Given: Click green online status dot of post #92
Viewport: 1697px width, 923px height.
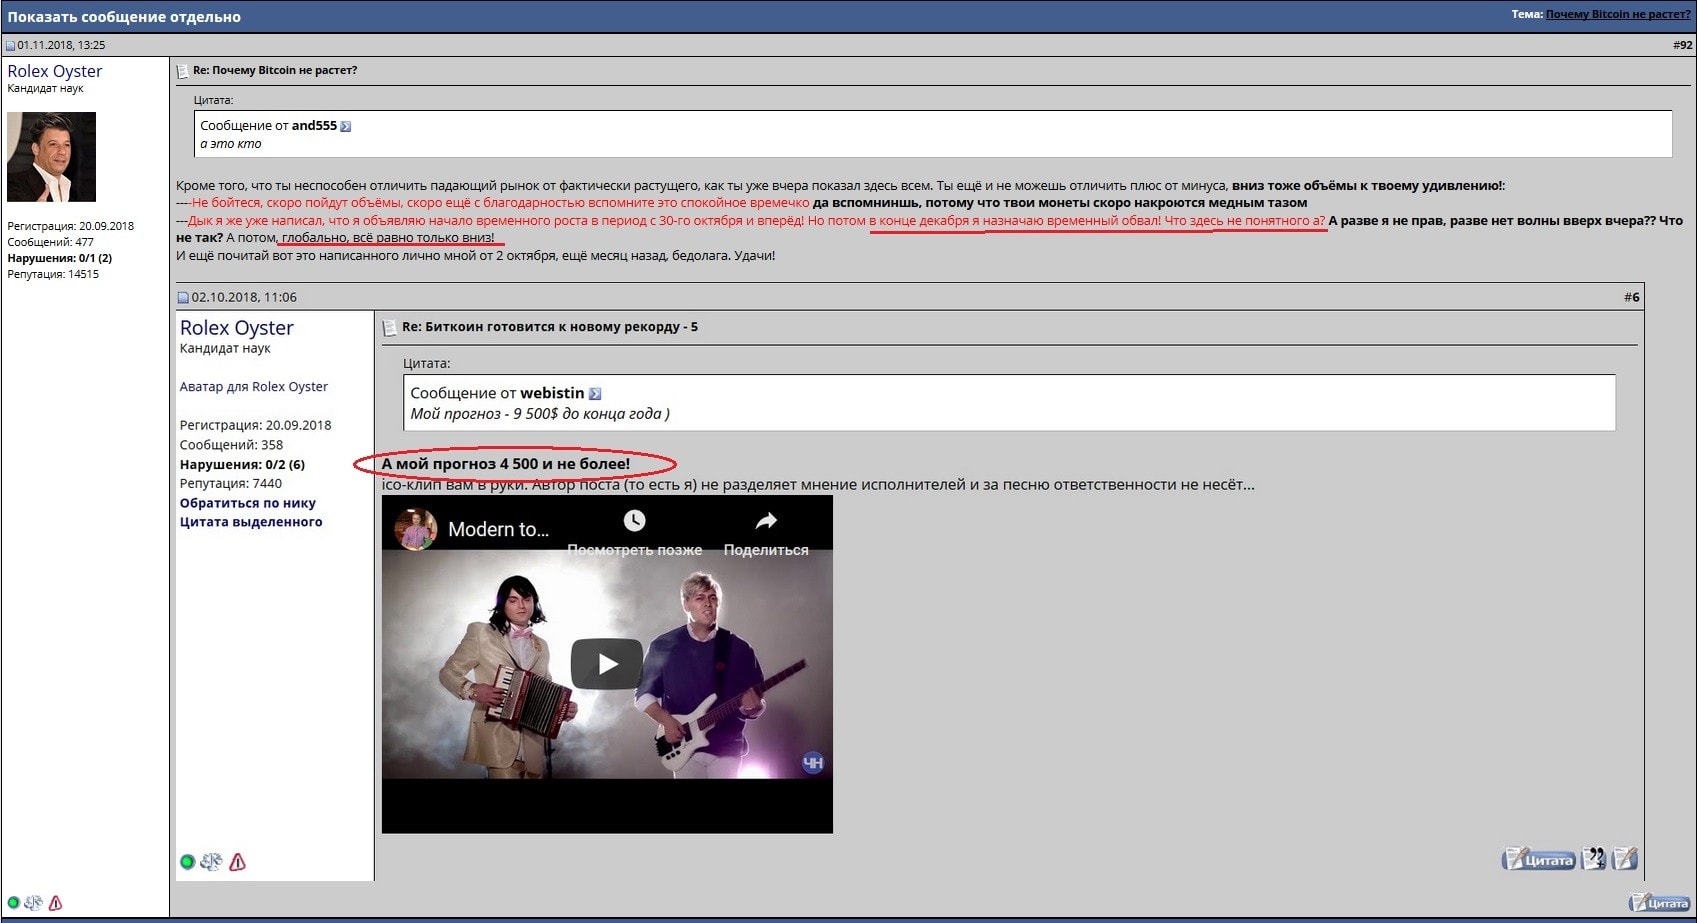Looking at the screenshot, I should pyautogui.click(x=14, y=903).
